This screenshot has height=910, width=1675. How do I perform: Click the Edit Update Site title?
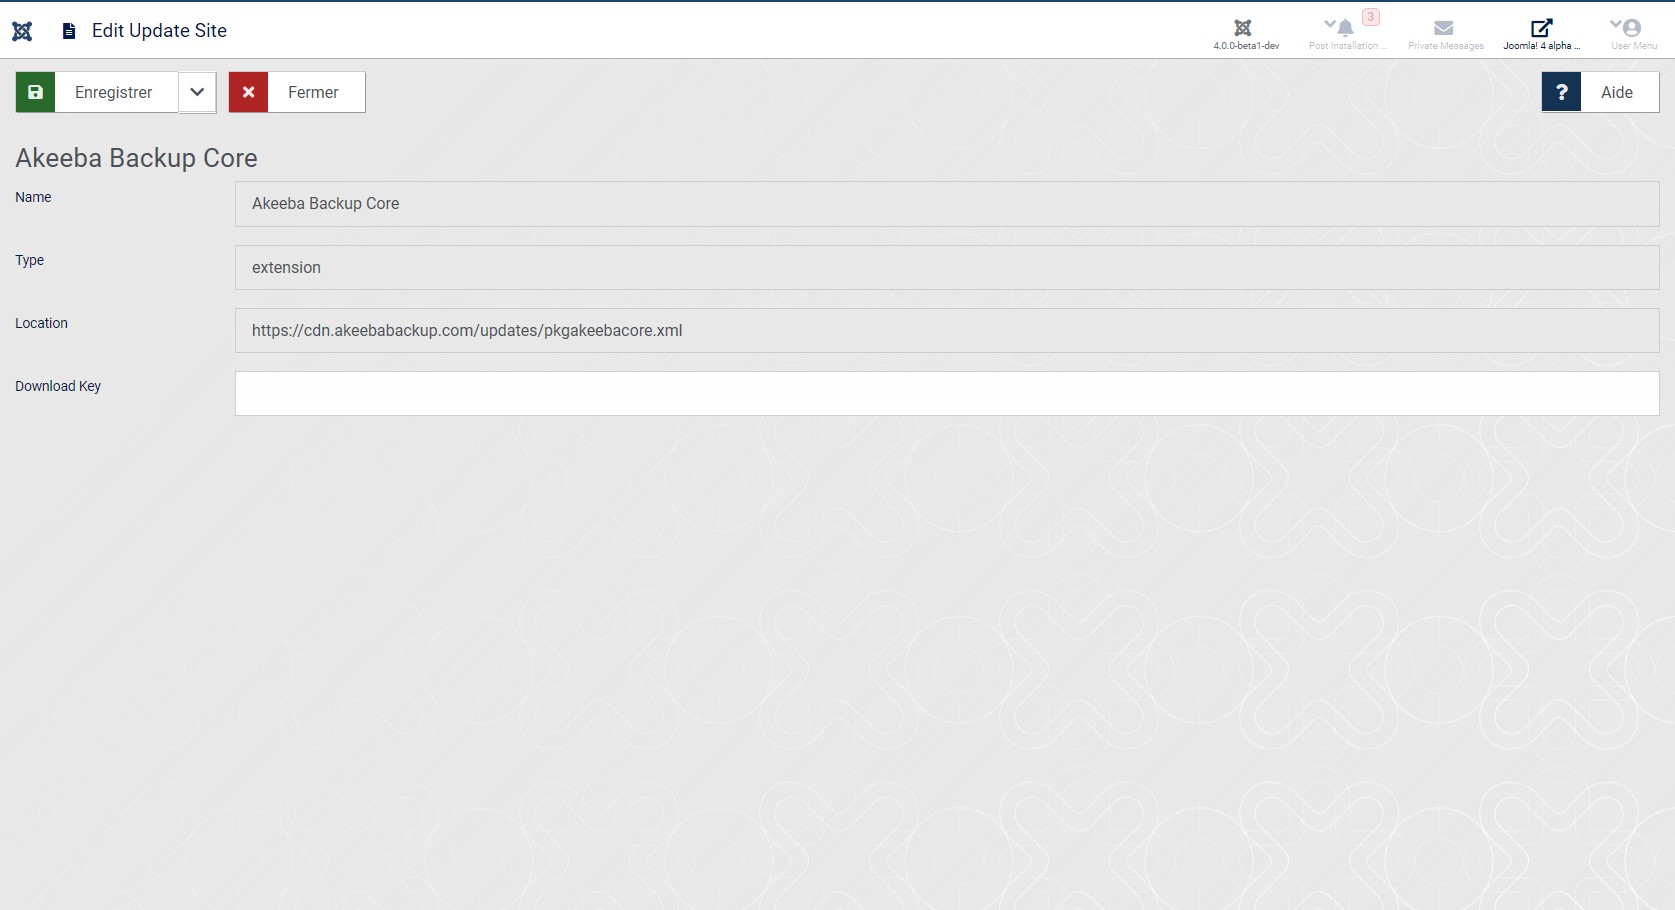point(159,31)
